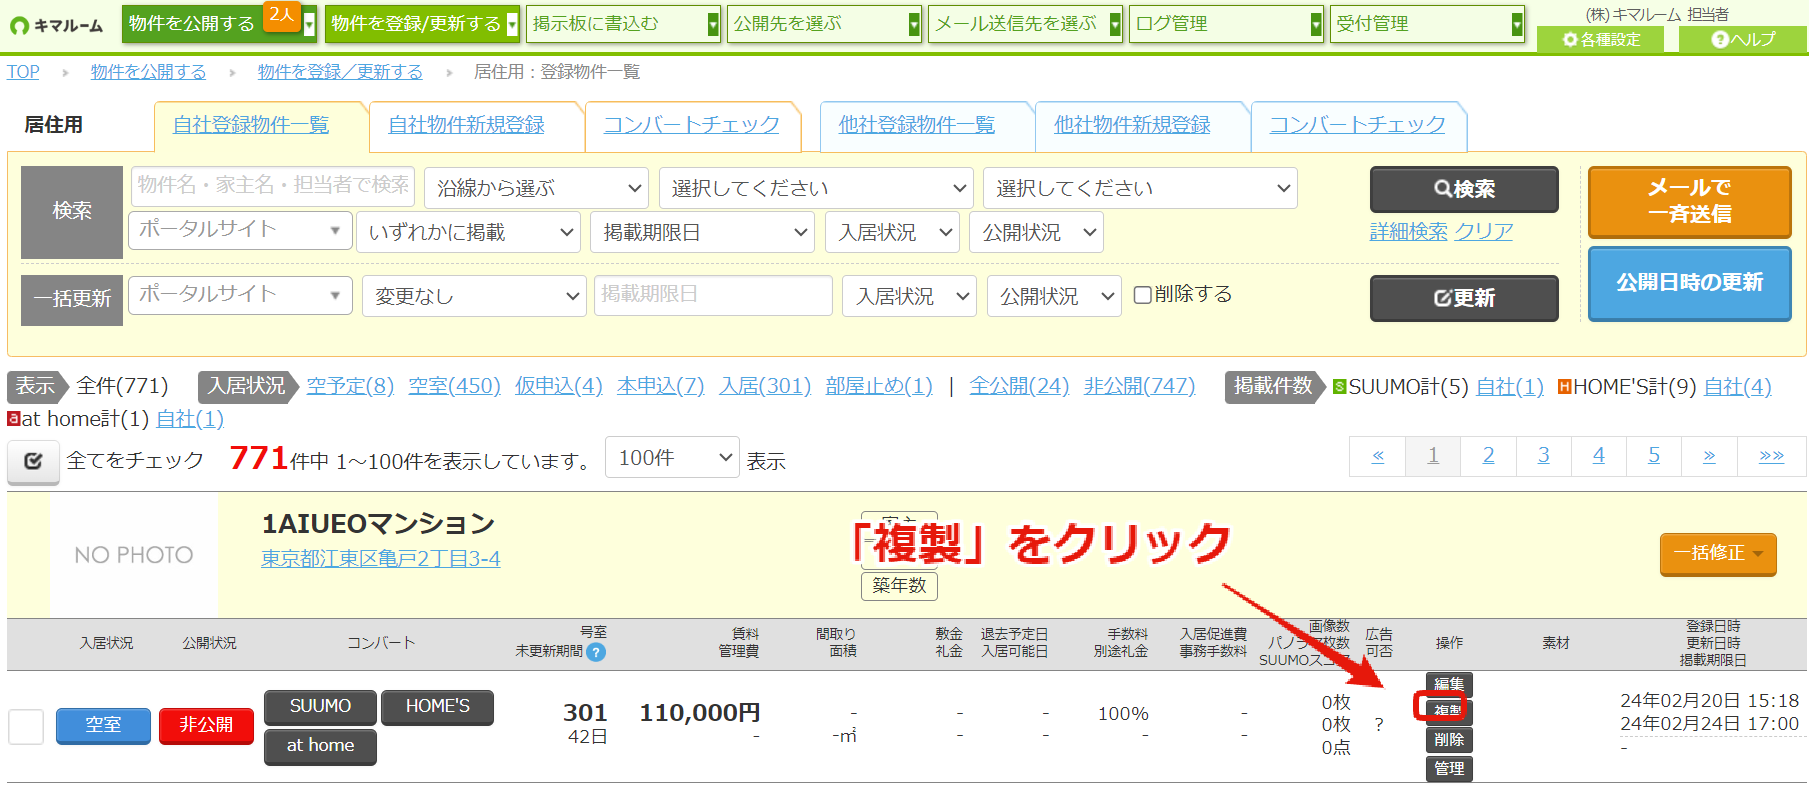Click the red 非公開 status button
This screenshot has height=801, width=1809.
(x=206, y=726)
